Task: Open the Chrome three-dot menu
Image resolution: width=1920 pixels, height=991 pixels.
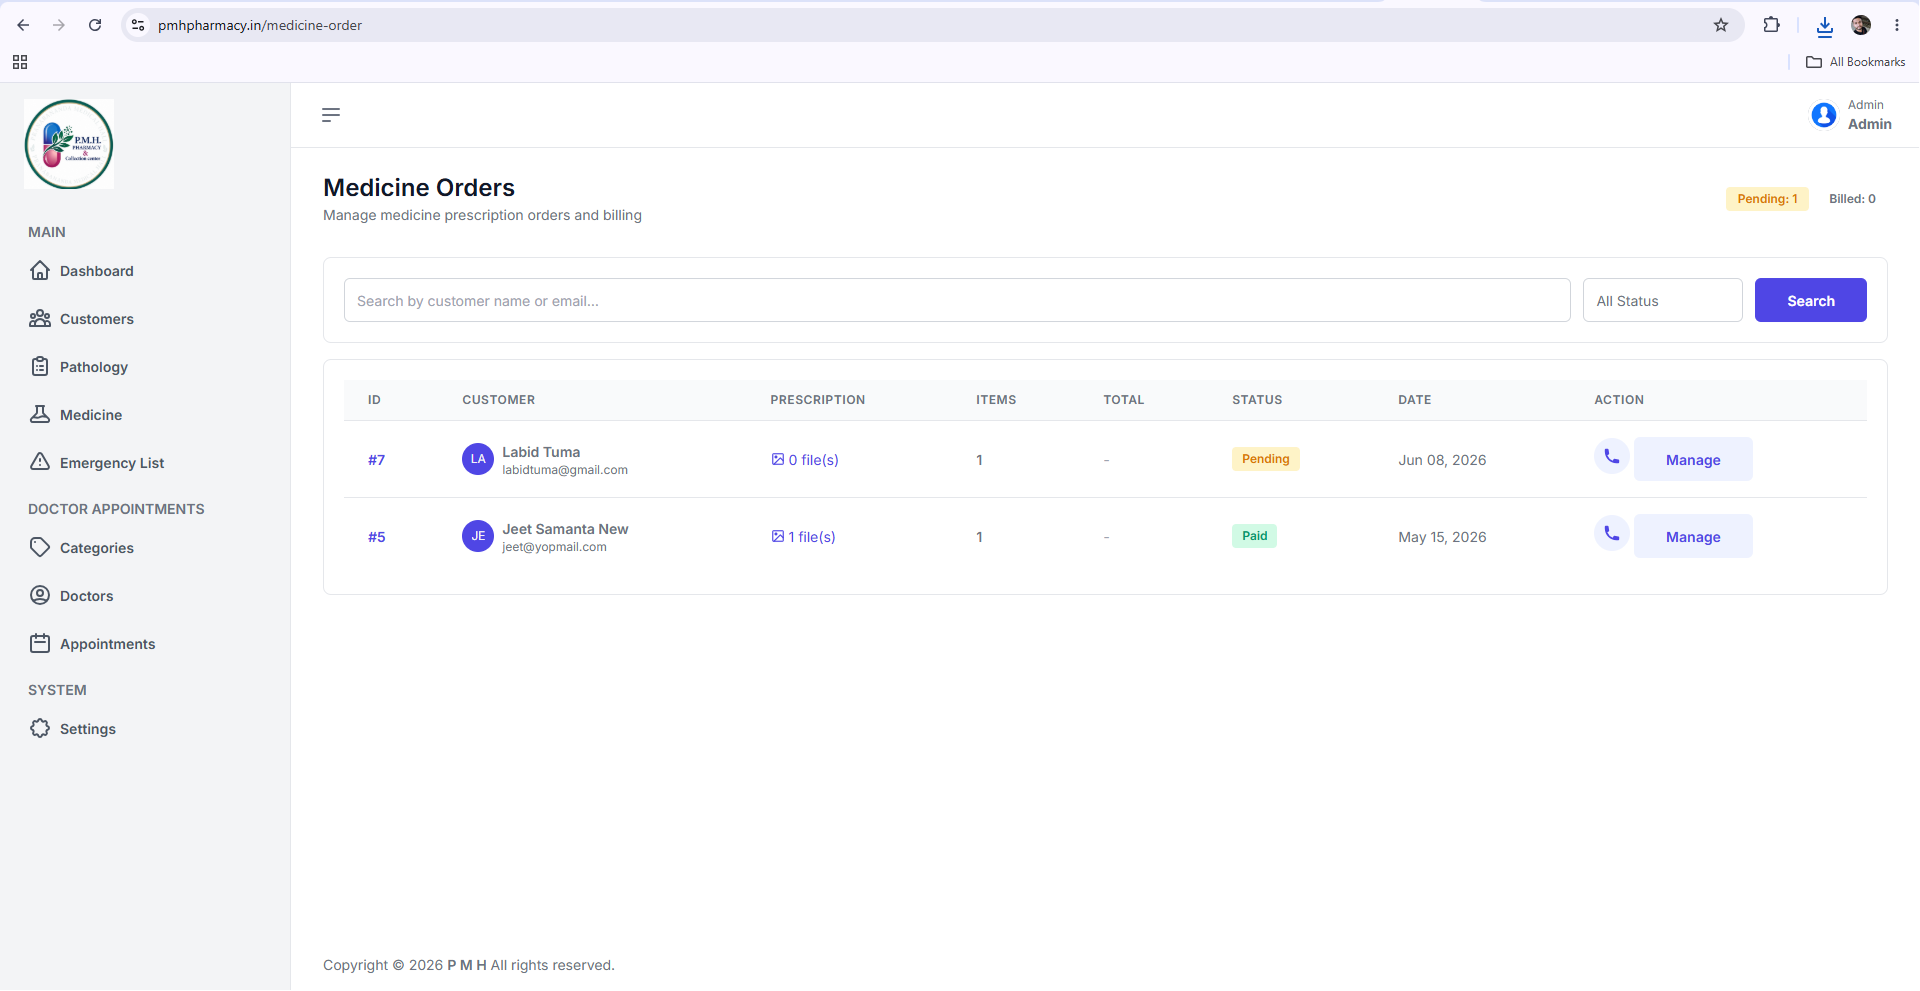Action: [1897, 25]
